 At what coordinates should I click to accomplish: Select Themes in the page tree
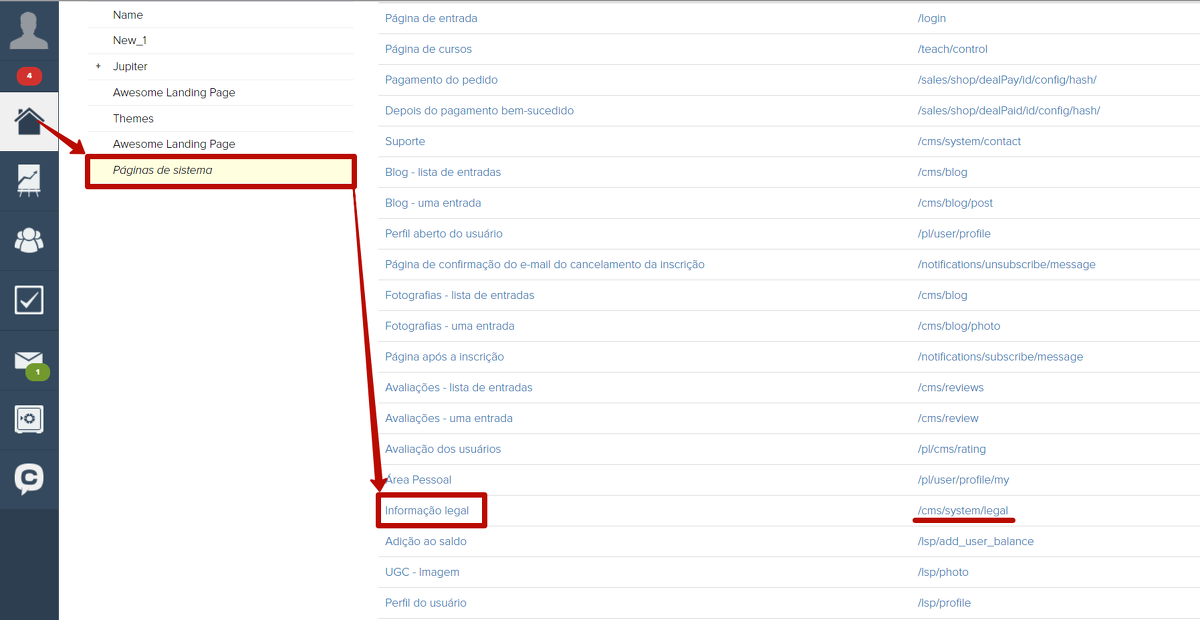[133, 118]
